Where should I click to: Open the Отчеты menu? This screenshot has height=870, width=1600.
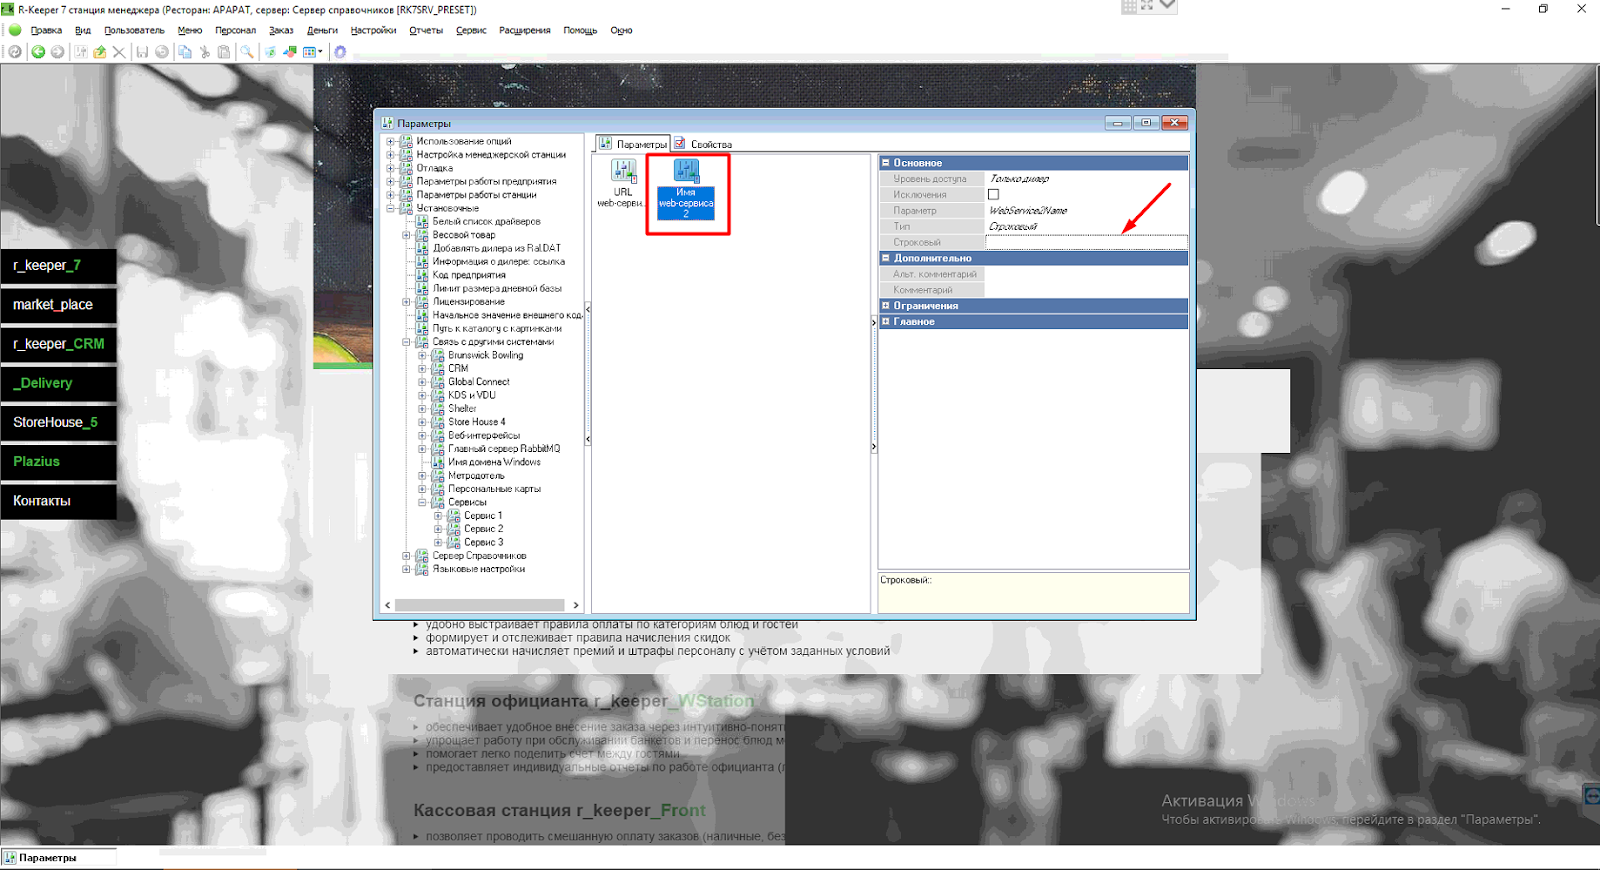[426, 30]
